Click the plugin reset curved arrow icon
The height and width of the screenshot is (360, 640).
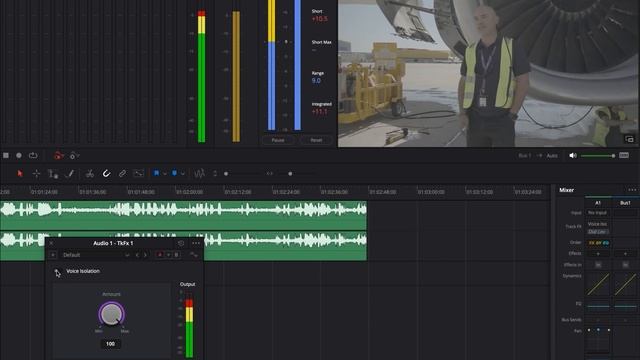click(x=193, y=255)
